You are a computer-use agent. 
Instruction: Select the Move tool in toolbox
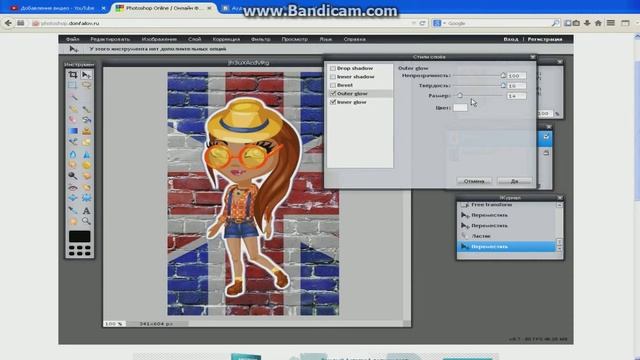86,75
